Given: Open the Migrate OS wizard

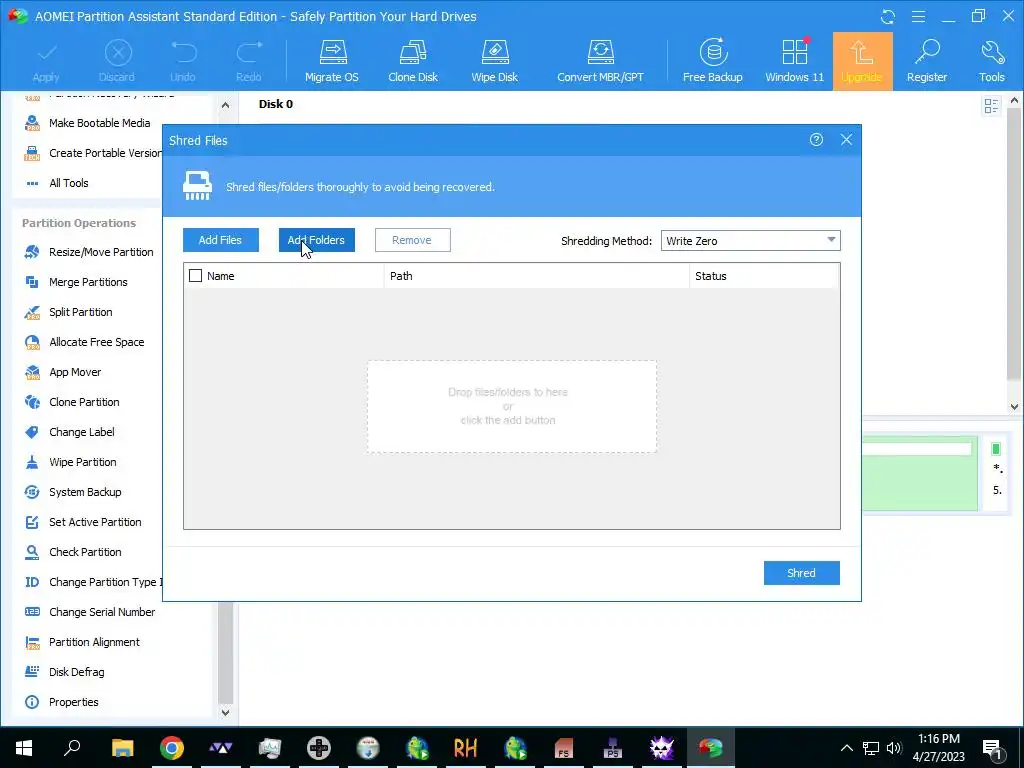Looking at the screenshot, I should coord(332,61).
